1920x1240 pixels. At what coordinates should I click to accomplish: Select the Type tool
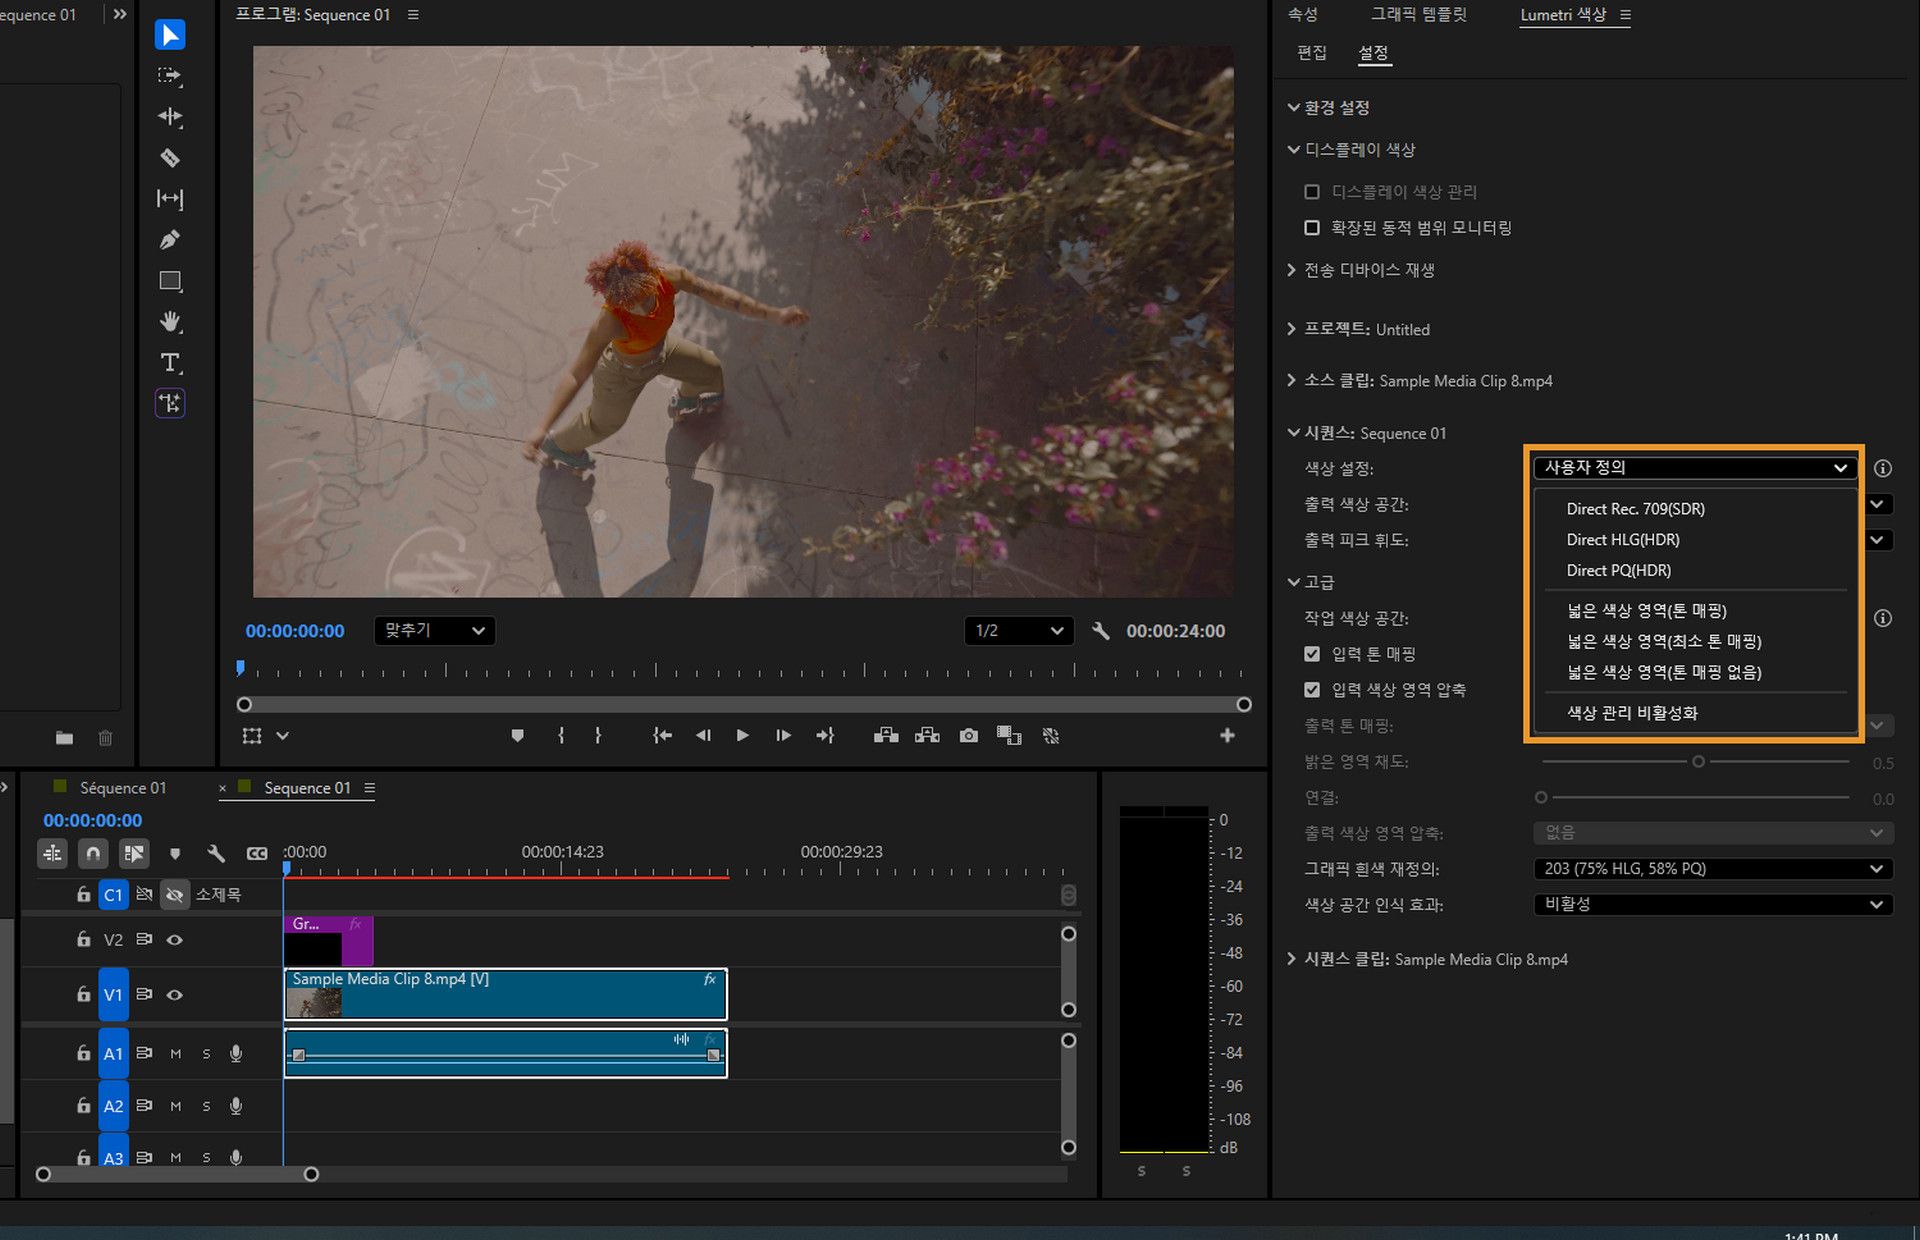170,363
